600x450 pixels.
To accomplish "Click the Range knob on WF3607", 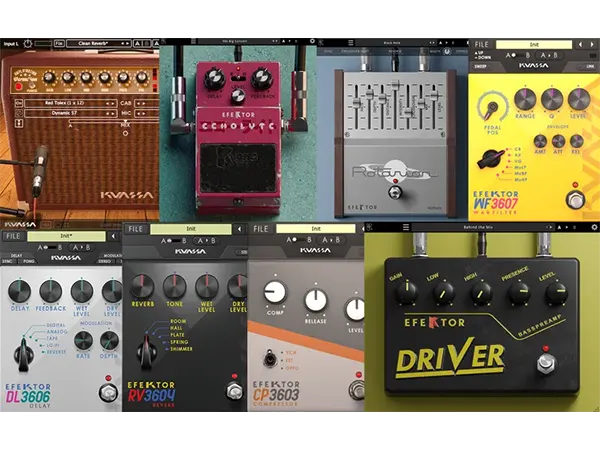I will [x=524, y=98].
